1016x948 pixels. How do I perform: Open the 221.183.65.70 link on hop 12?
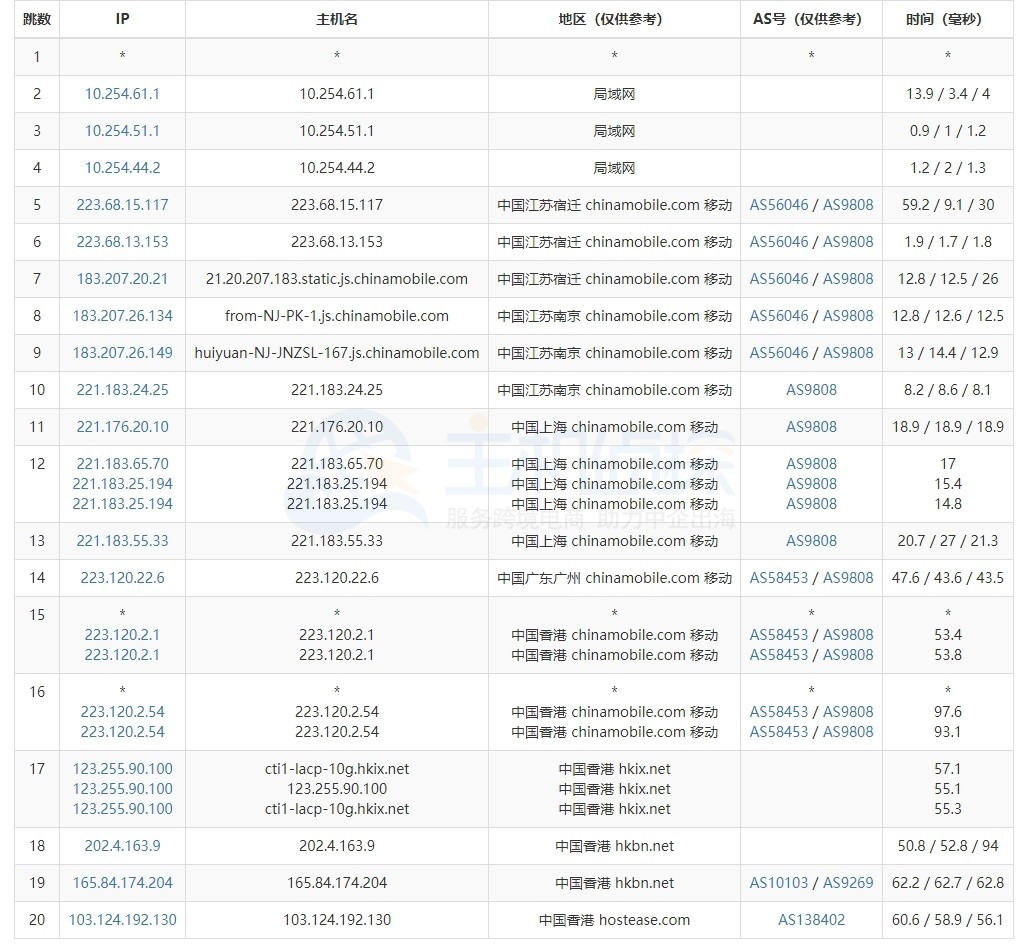(x=122, y=463)
